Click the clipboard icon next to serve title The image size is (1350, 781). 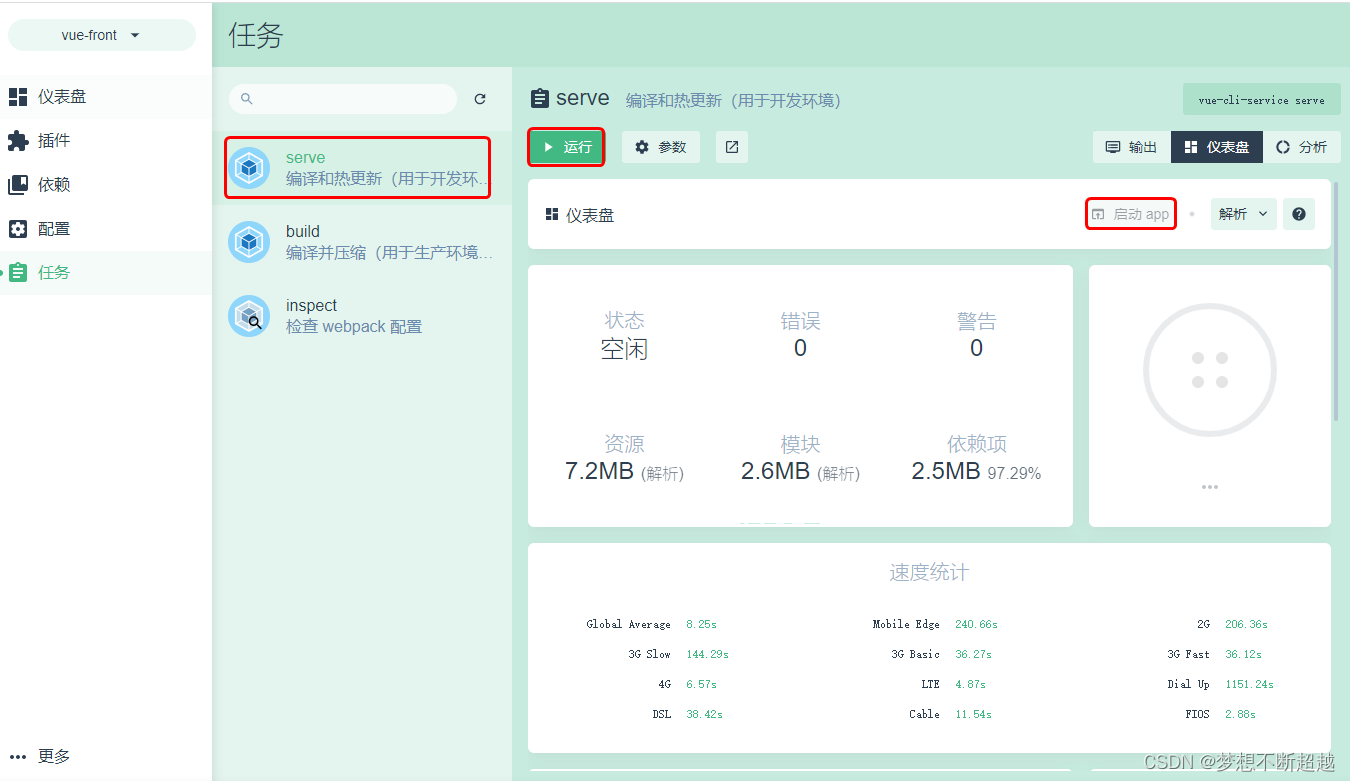(540, 99)
